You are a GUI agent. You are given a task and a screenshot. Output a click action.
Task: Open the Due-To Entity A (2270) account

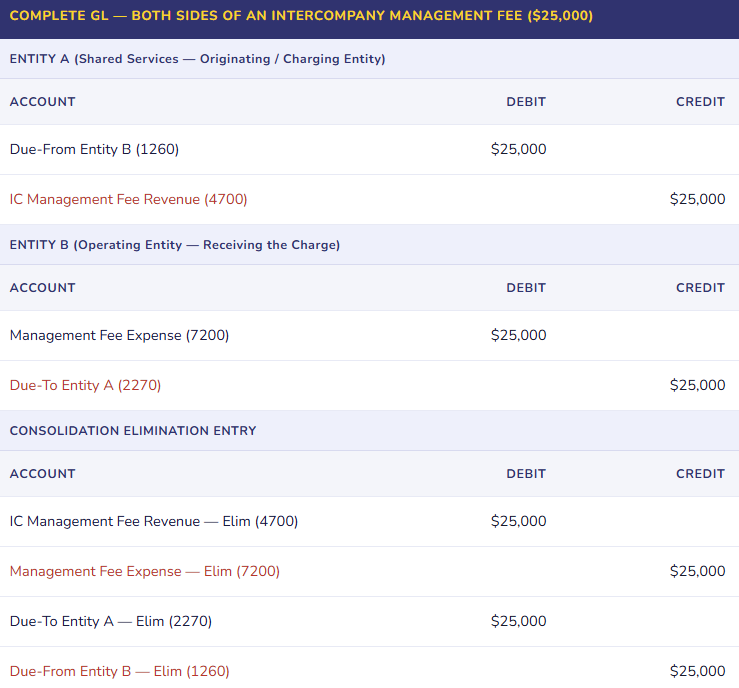click(85, 385)
